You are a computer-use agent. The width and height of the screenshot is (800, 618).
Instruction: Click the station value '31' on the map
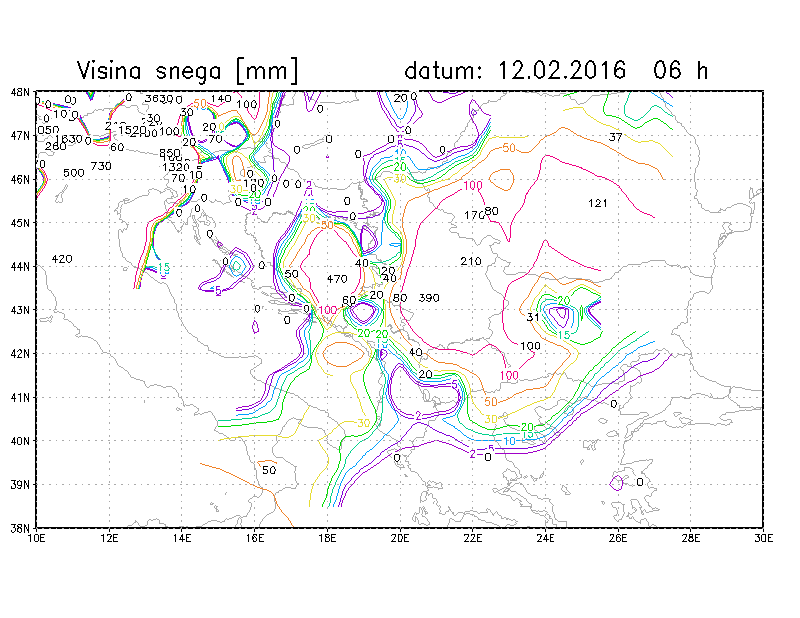tap(533, 317)
